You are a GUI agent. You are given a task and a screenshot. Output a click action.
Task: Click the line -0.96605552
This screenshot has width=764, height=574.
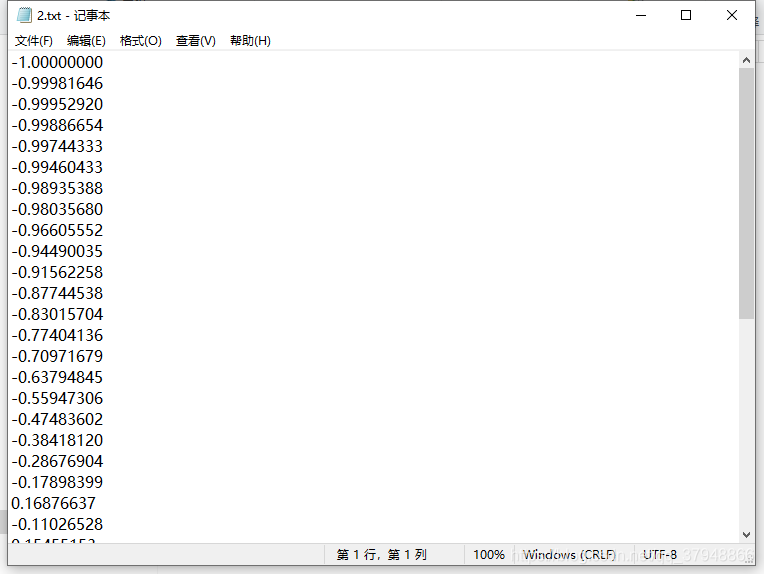point(57,230)
